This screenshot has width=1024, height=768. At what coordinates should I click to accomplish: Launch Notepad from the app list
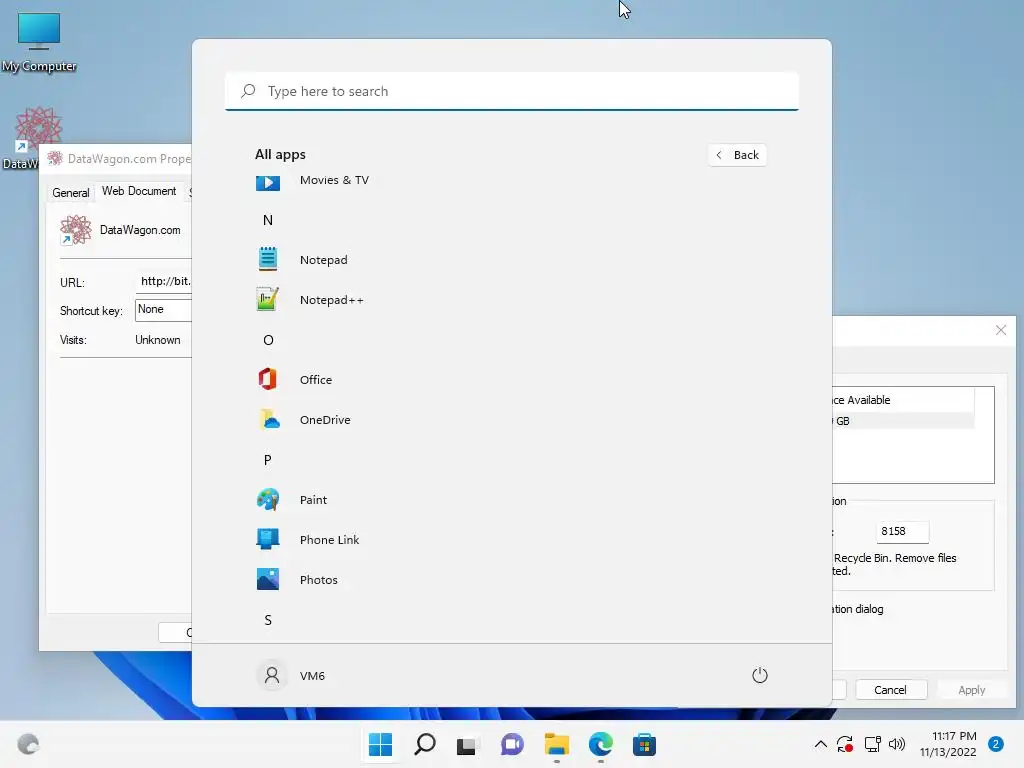(268, 259)
